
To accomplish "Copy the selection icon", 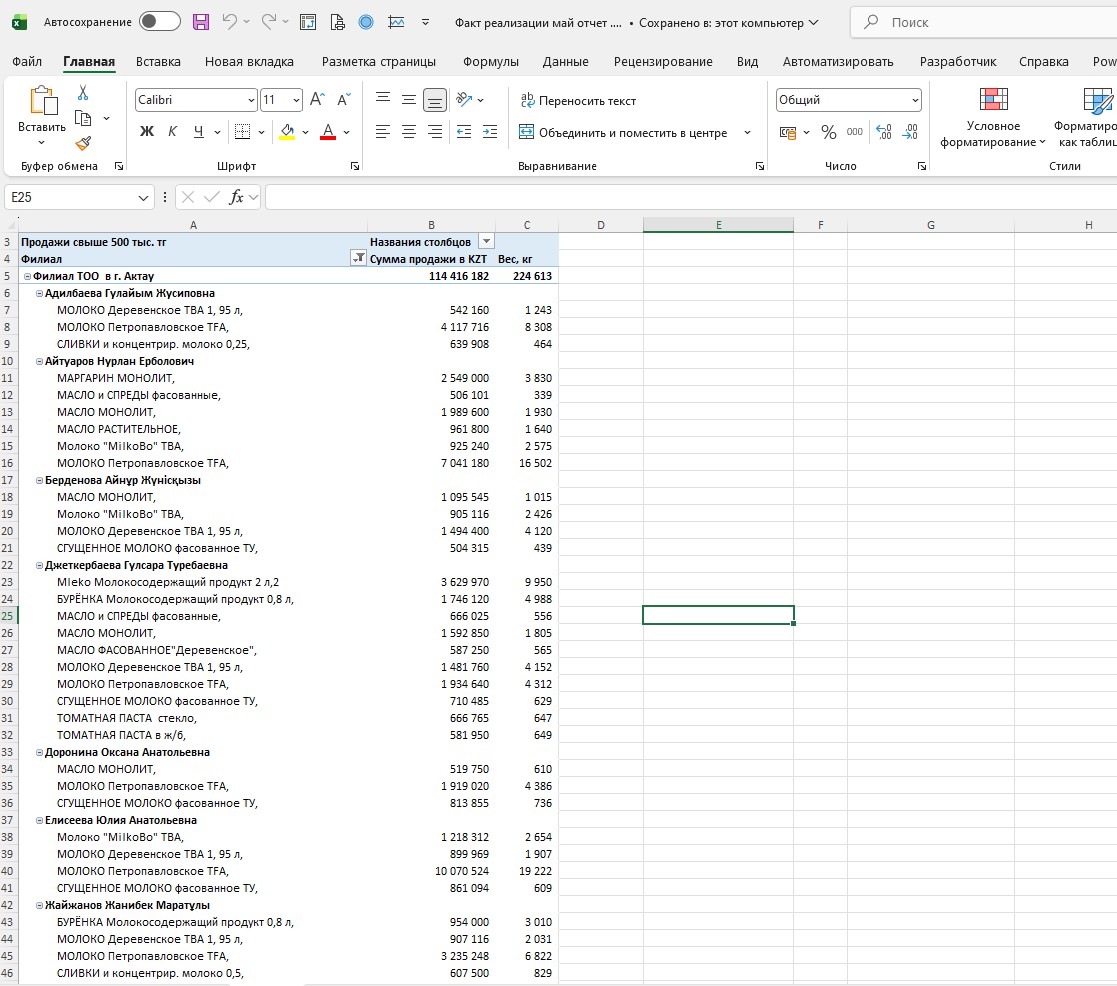I will point(83,118).
